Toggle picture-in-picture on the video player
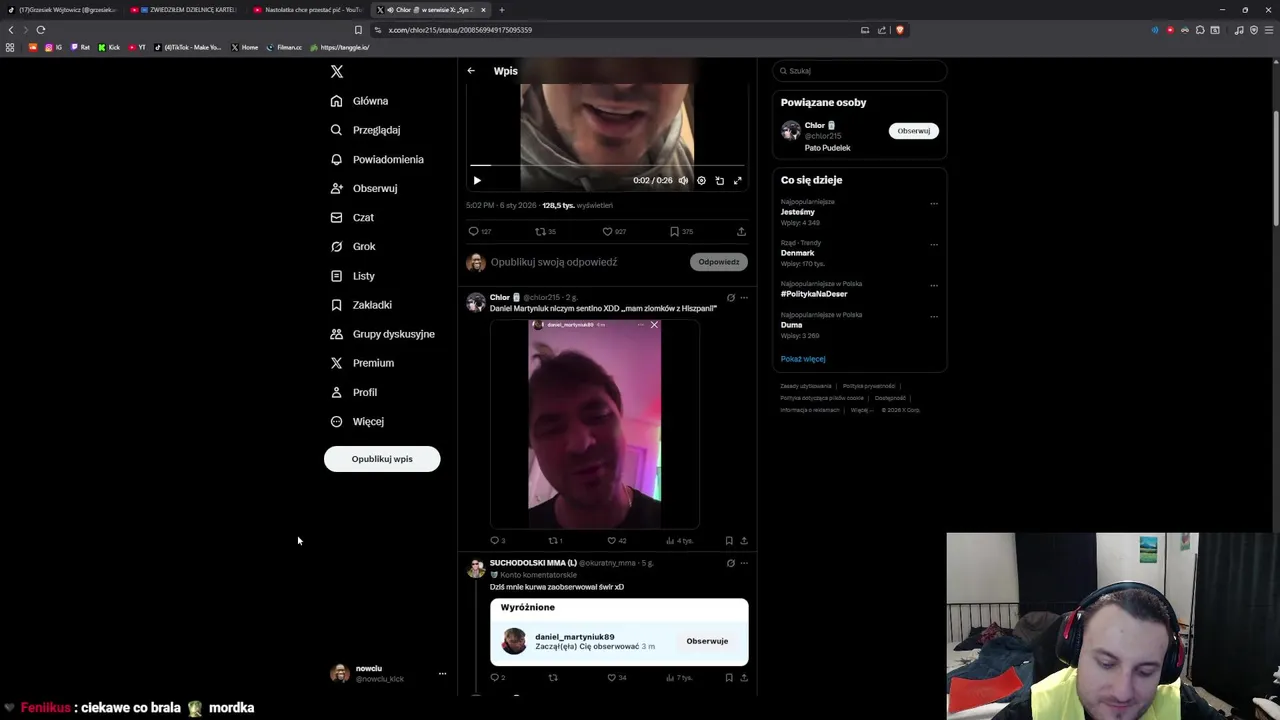1280x720 pixels. [719, 181]
